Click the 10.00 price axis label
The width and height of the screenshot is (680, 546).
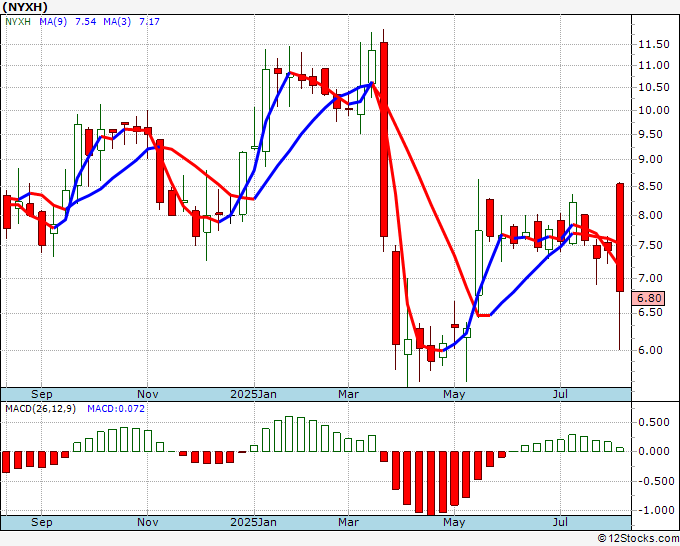click(654, 110)
